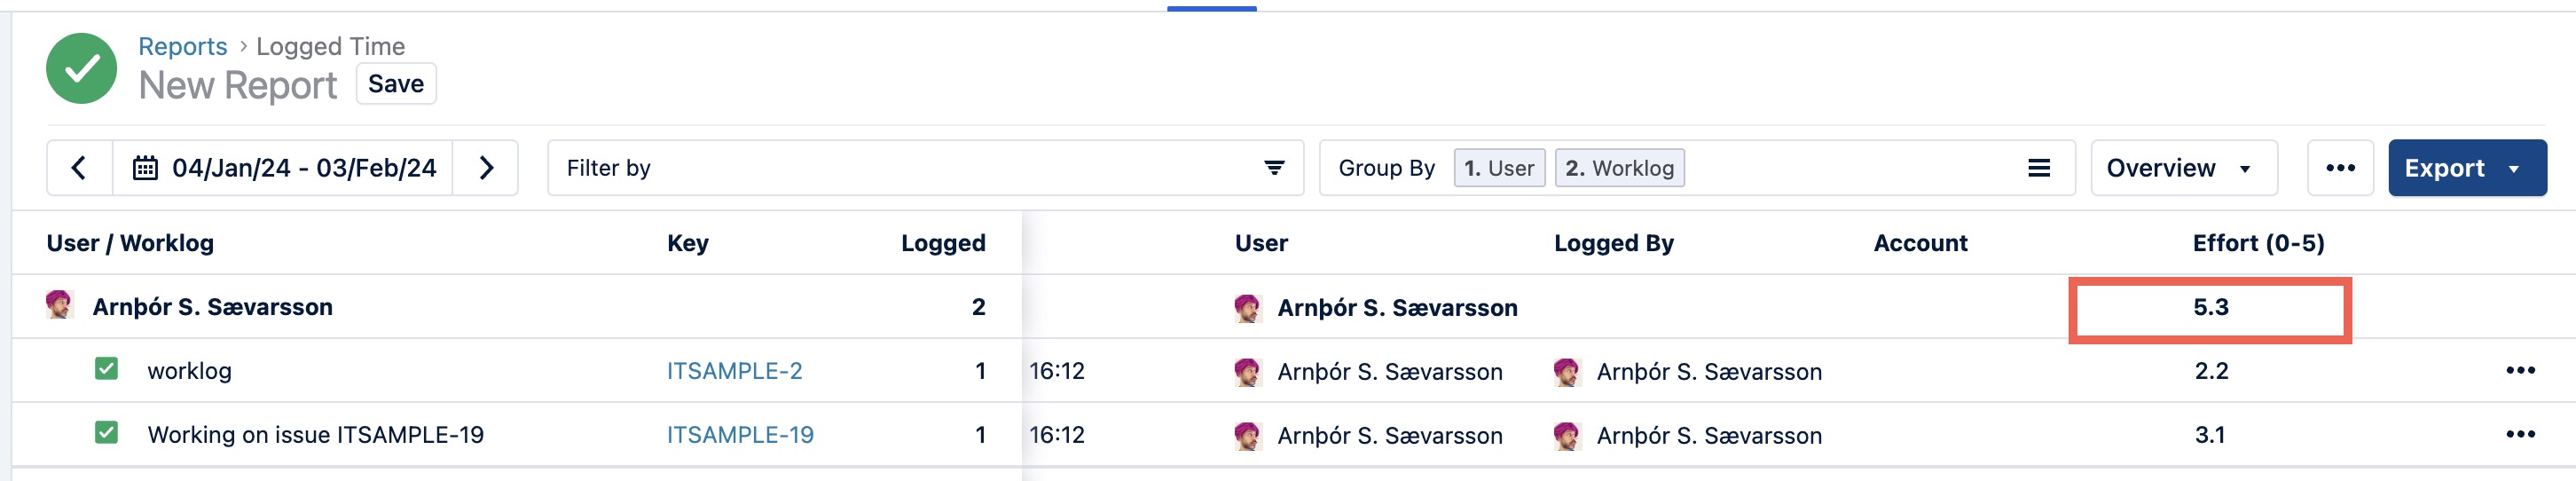Image resolution: width=2576 pixels, height=481 pixels.
Task: Toggle checkbox for the 'worklog' entry
Action: click(106, 369)
